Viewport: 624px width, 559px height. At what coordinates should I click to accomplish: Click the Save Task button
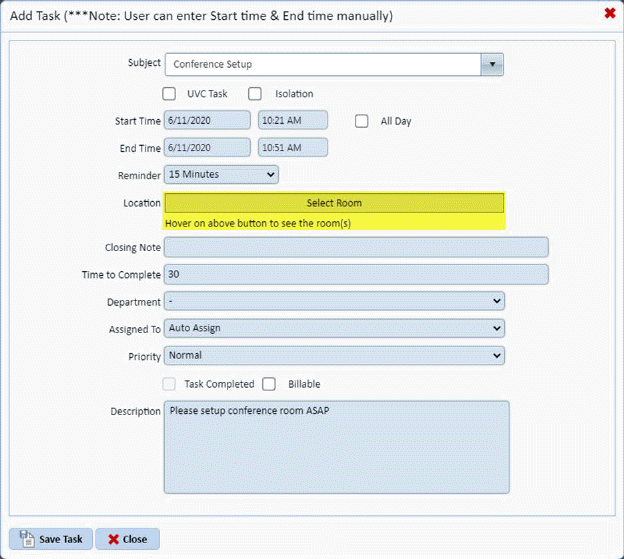[51, 539]
